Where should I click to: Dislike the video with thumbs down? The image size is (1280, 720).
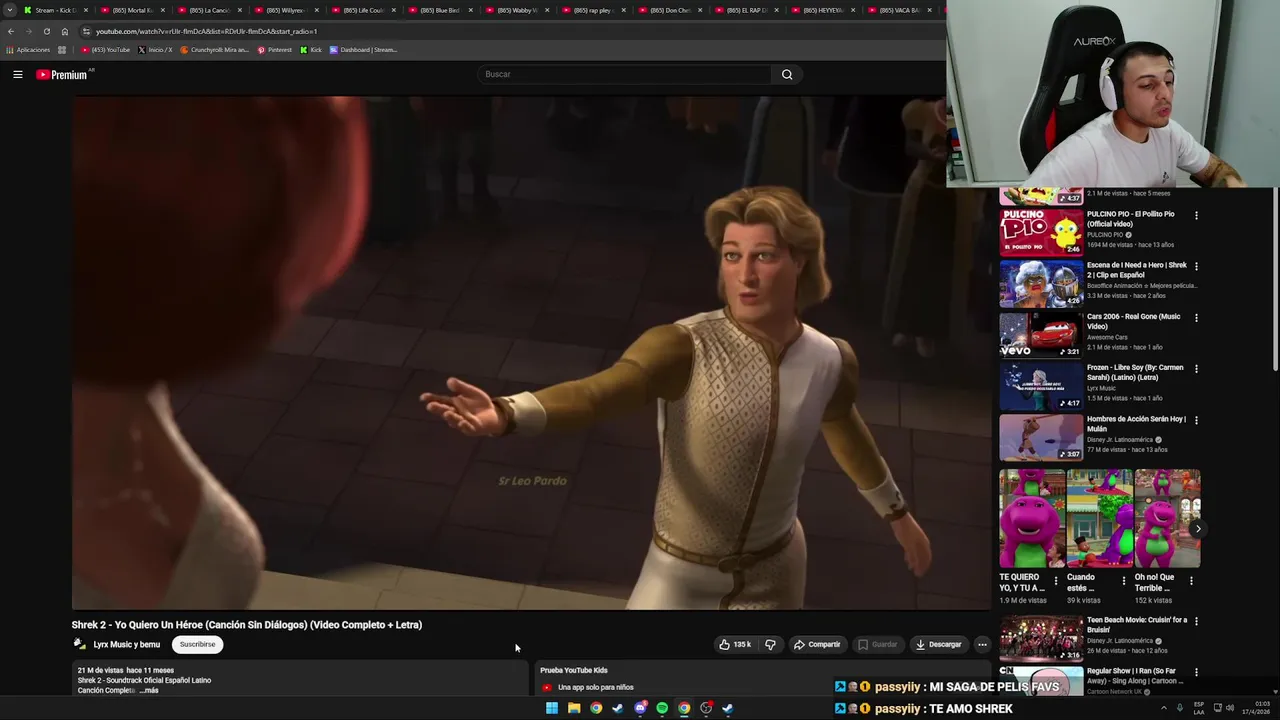pos(770,645)
